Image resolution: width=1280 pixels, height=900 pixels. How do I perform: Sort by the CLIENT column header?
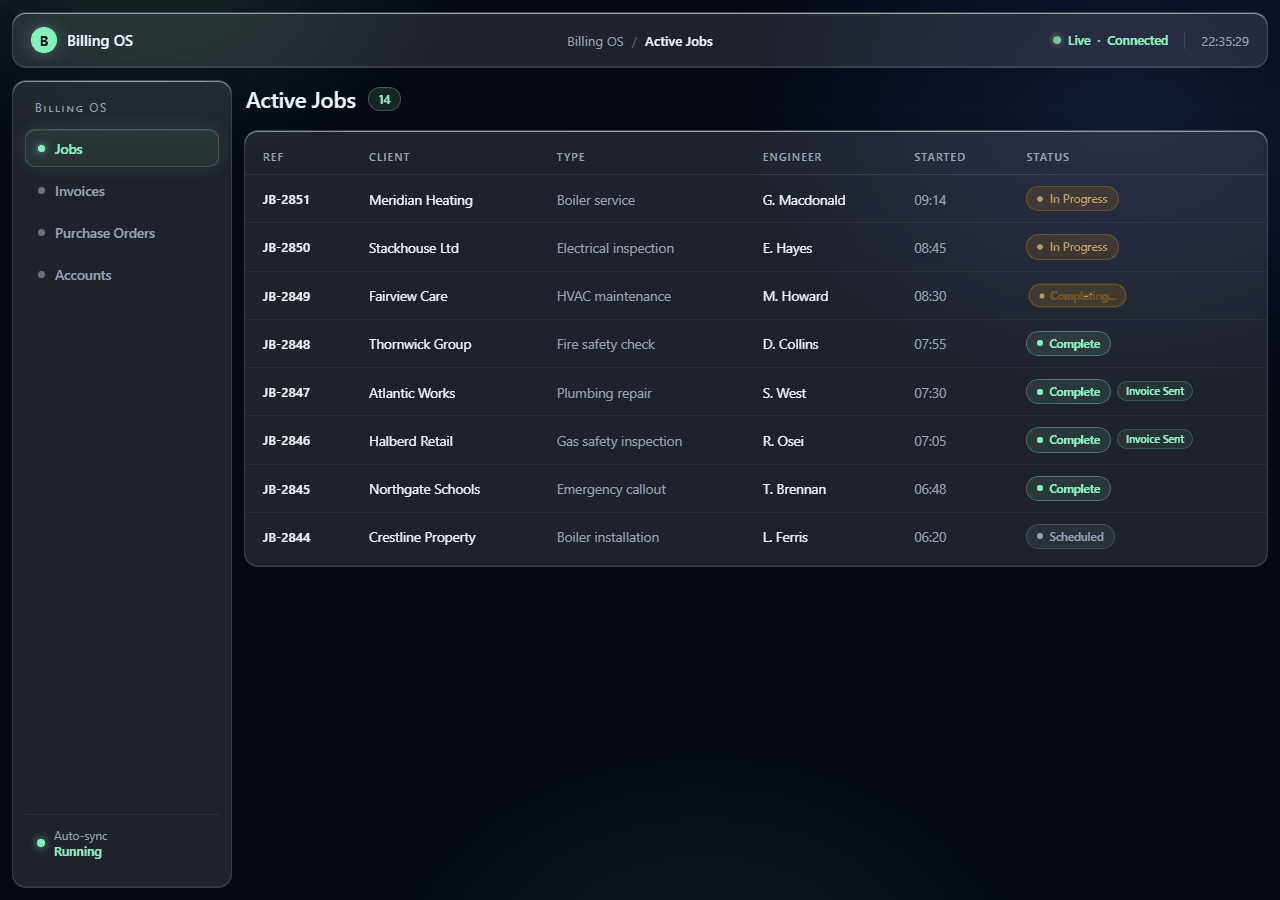point(389,157)
